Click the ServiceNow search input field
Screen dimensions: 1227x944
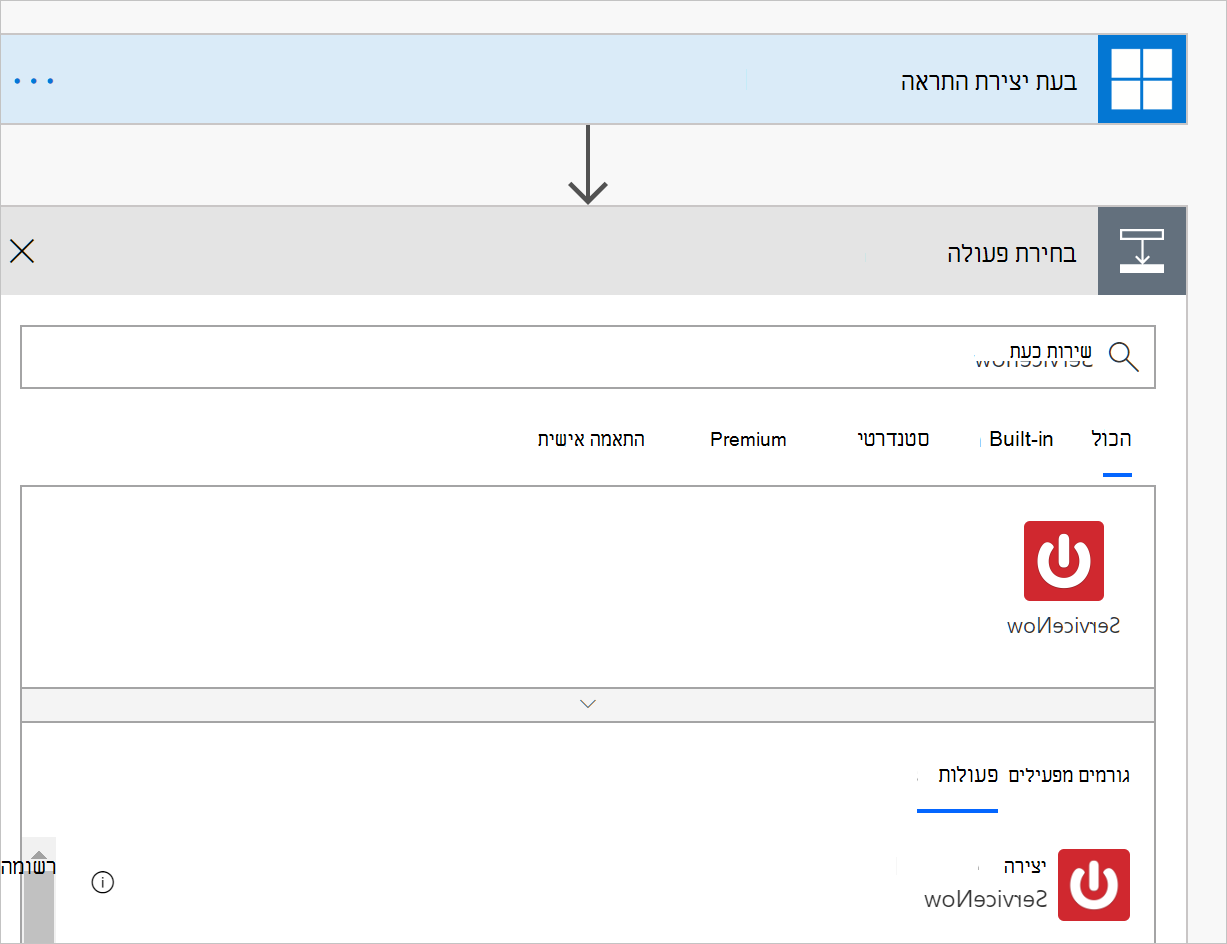[587, 357]
